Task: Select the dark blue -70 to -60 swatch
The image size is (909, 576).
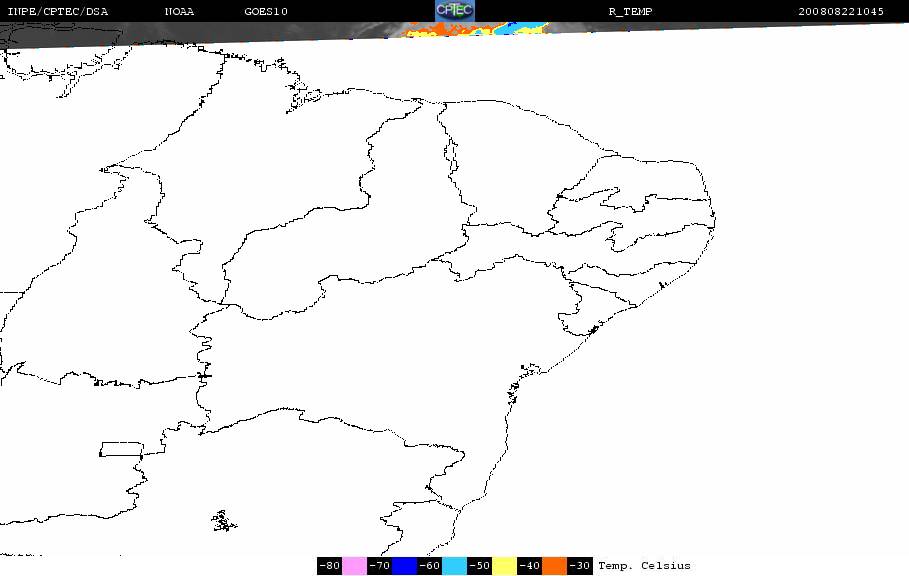Action: click(x=405, y=566)
